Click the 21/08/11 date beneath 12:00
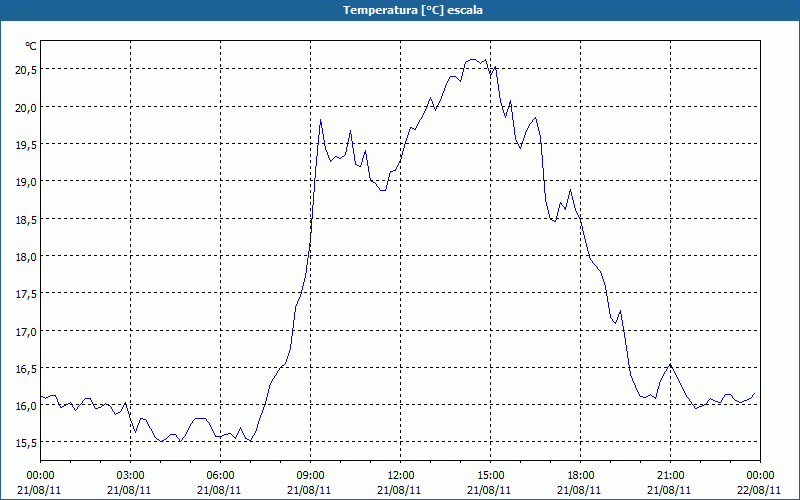The width and height of the screenshot is (800, 500). coord(401,490)
